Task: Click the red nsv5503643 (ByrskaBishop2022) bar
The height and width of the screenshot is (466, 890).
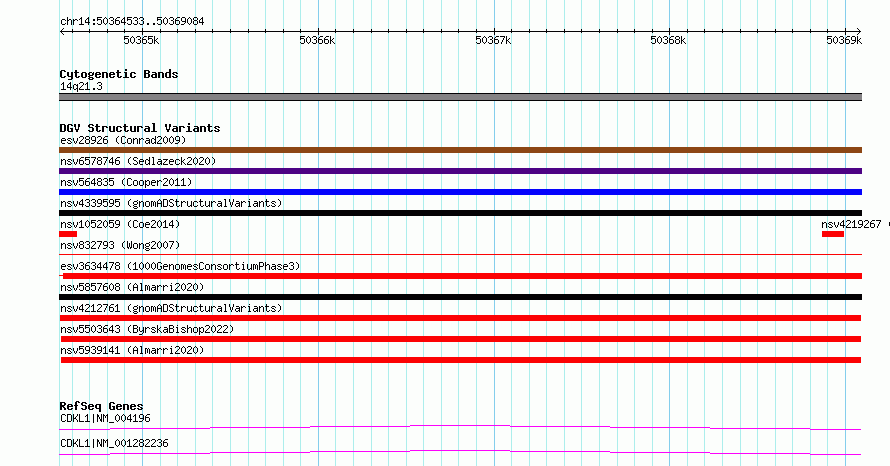Action: pos(460,339)
